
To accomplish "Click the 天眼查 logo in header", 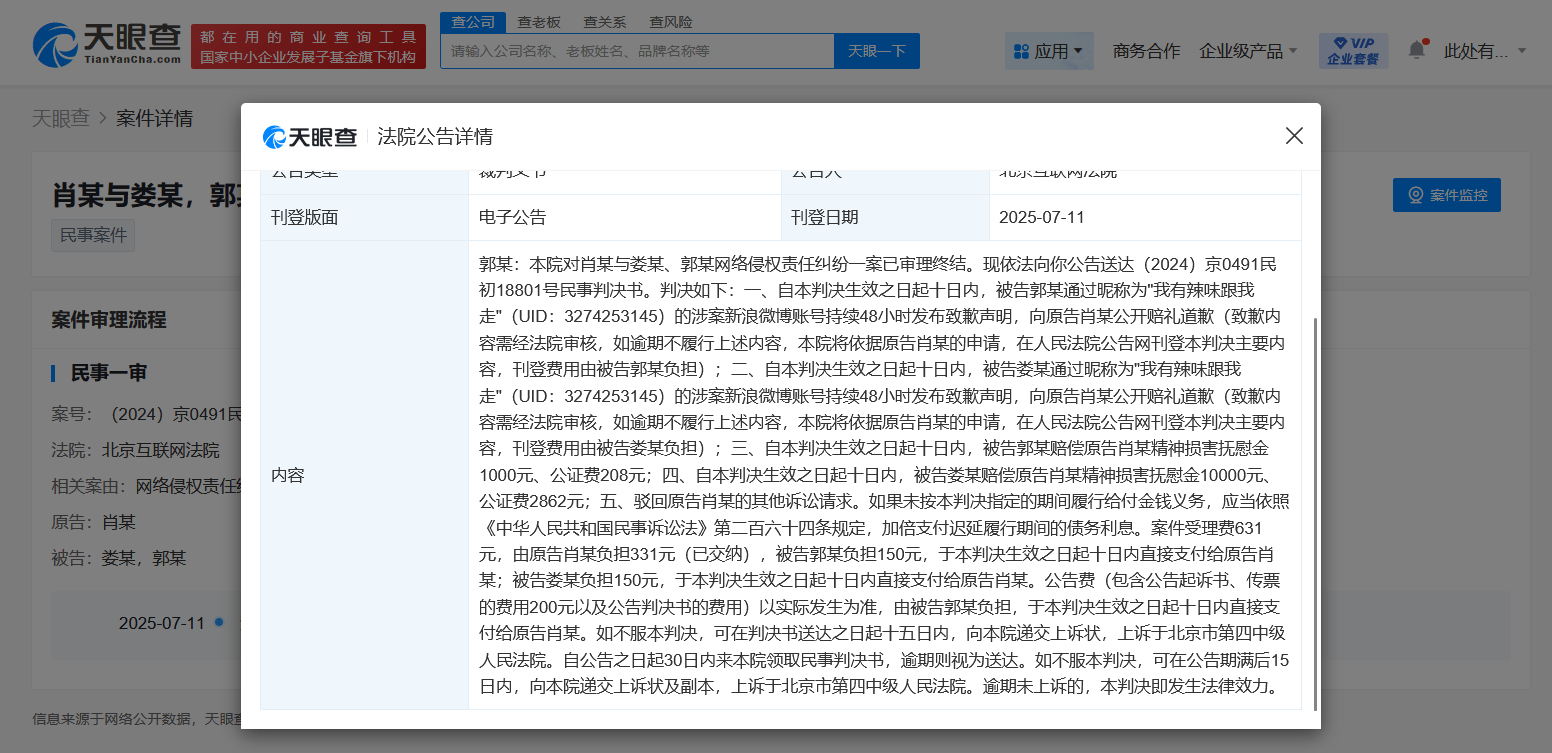I will (x=107, y=46).
